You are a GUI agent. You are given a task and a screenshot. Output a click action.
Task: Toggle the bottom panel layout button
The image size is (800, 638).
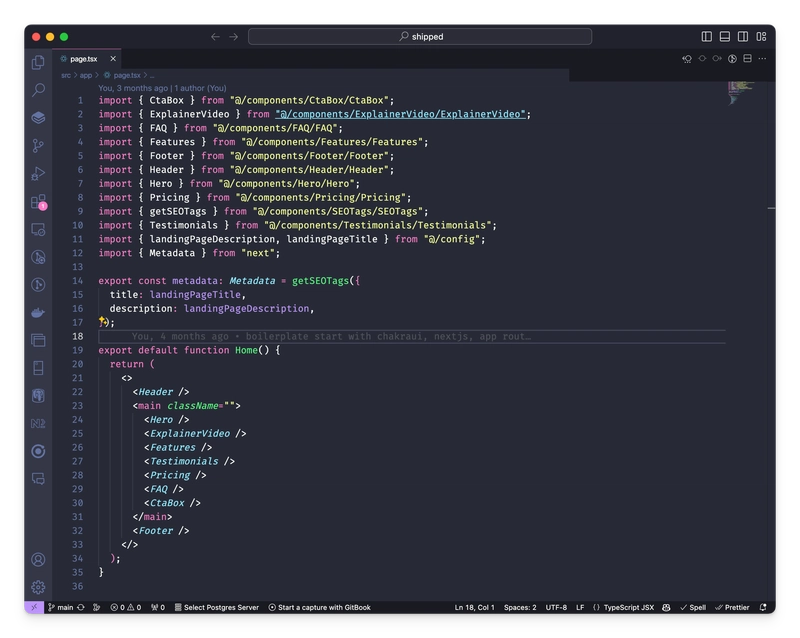point(724,37)
